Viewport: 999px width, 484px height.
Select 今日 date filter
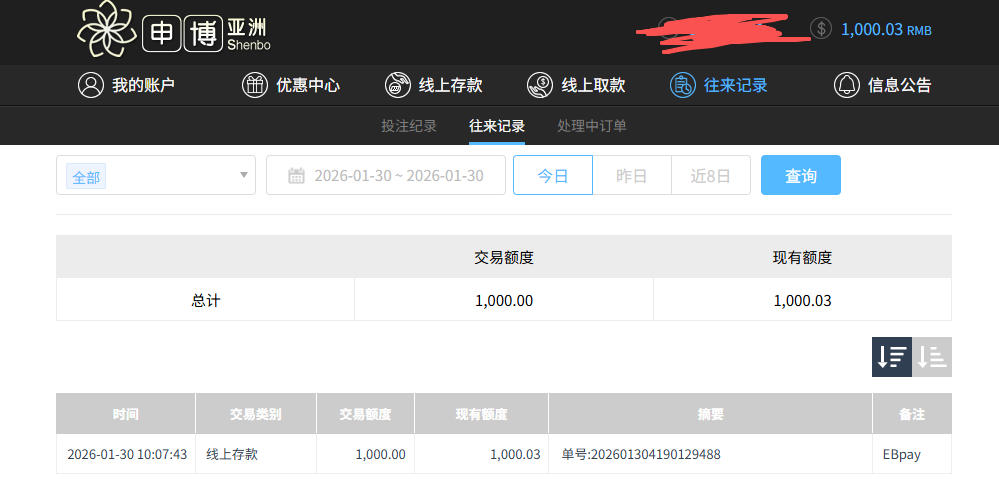(553, 175)
